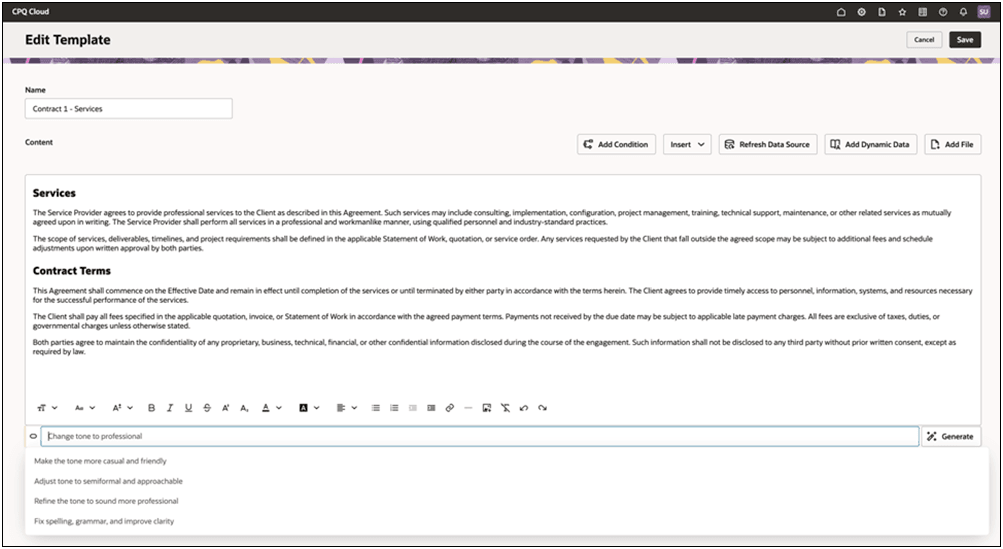This screenshot has height=549, width=1003.
Task: Open the heading style dropdown
Action: [x=47, y=408]
